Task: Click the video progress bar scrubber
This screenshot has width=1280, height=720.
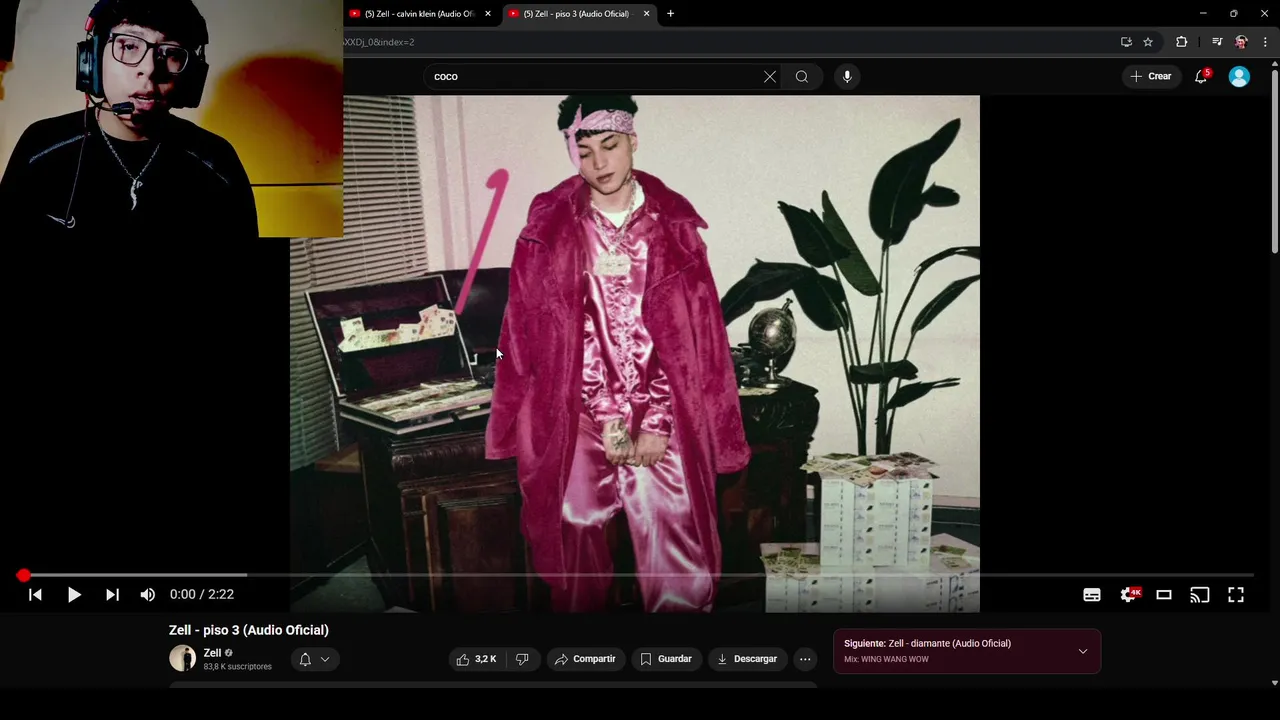Action: 23,575
